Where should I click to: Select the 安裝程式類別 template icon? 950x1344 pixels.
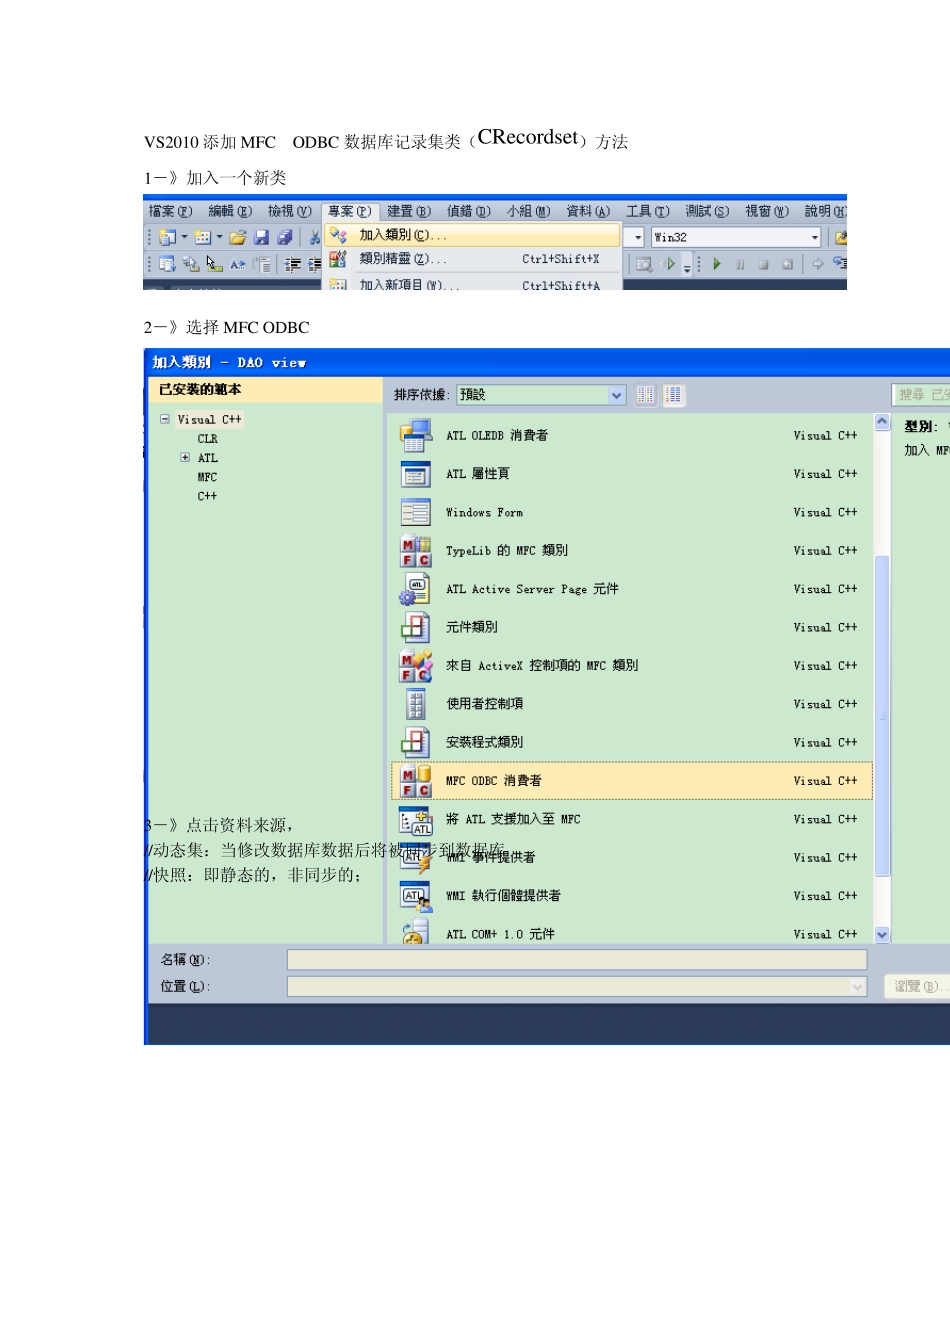click(x=415, y=742)
